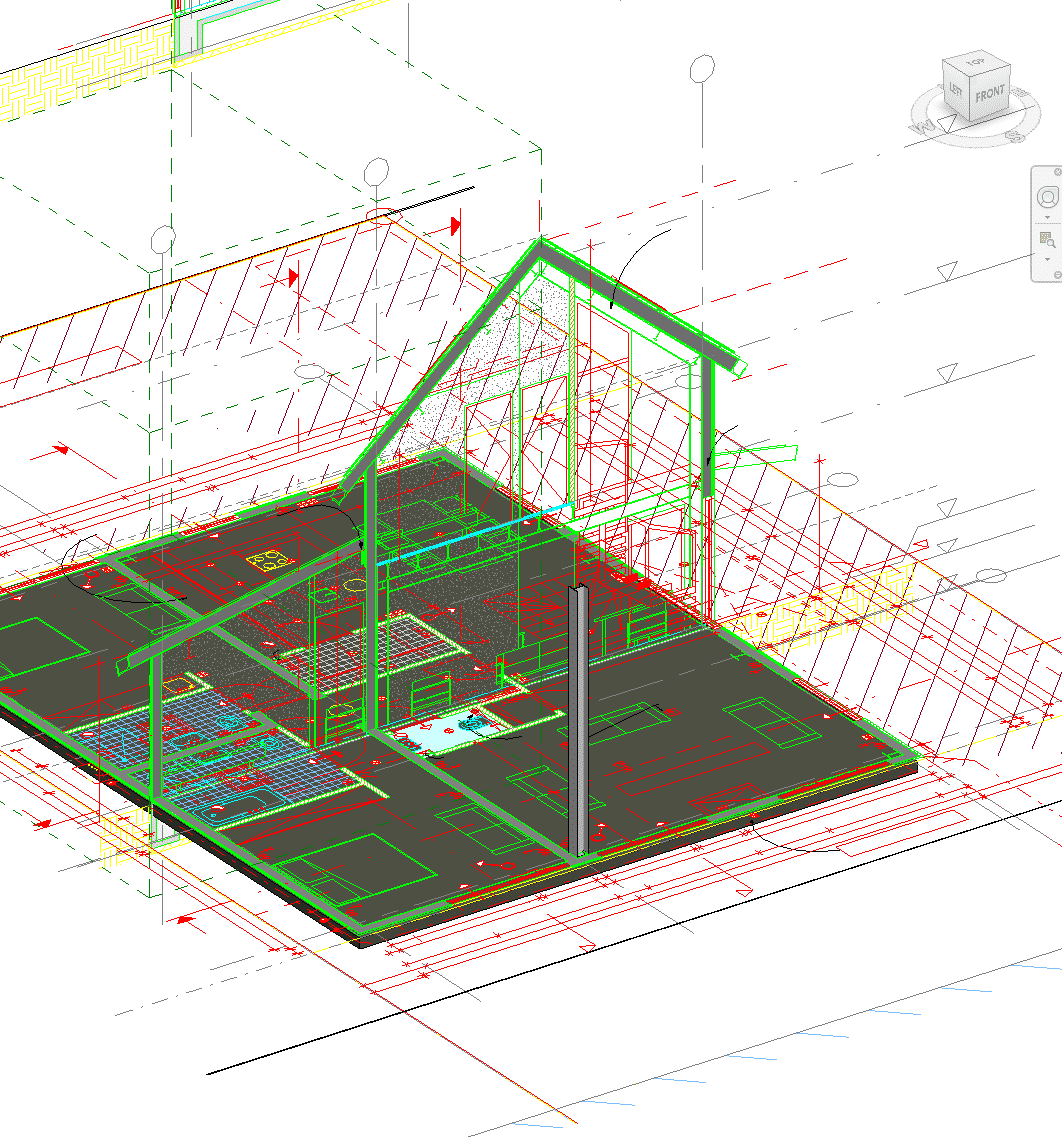Expand the zoom options dropdown arrow

[x=1047, y=260]
